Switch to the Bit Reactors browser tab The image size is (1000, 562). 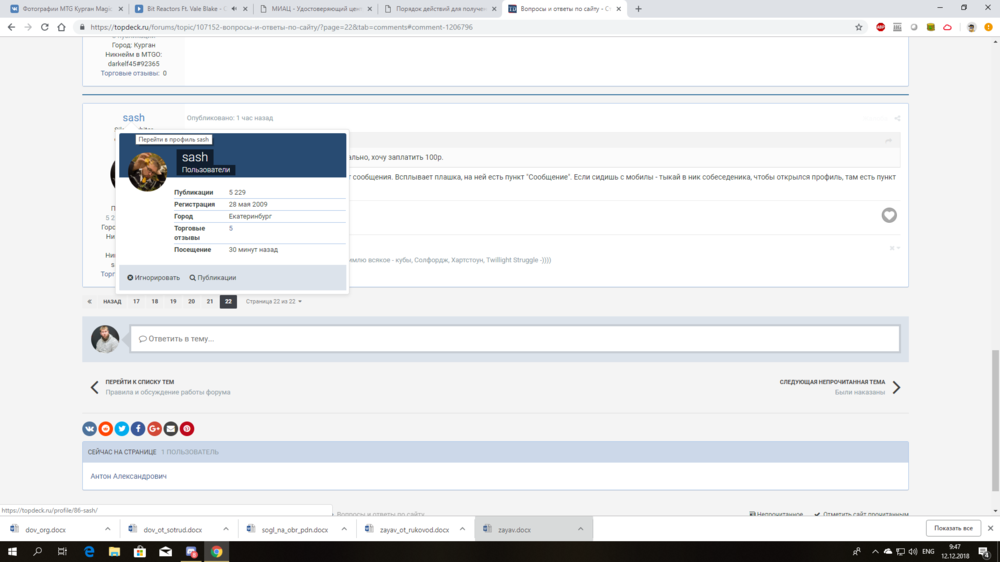click(x=185, y=9)
